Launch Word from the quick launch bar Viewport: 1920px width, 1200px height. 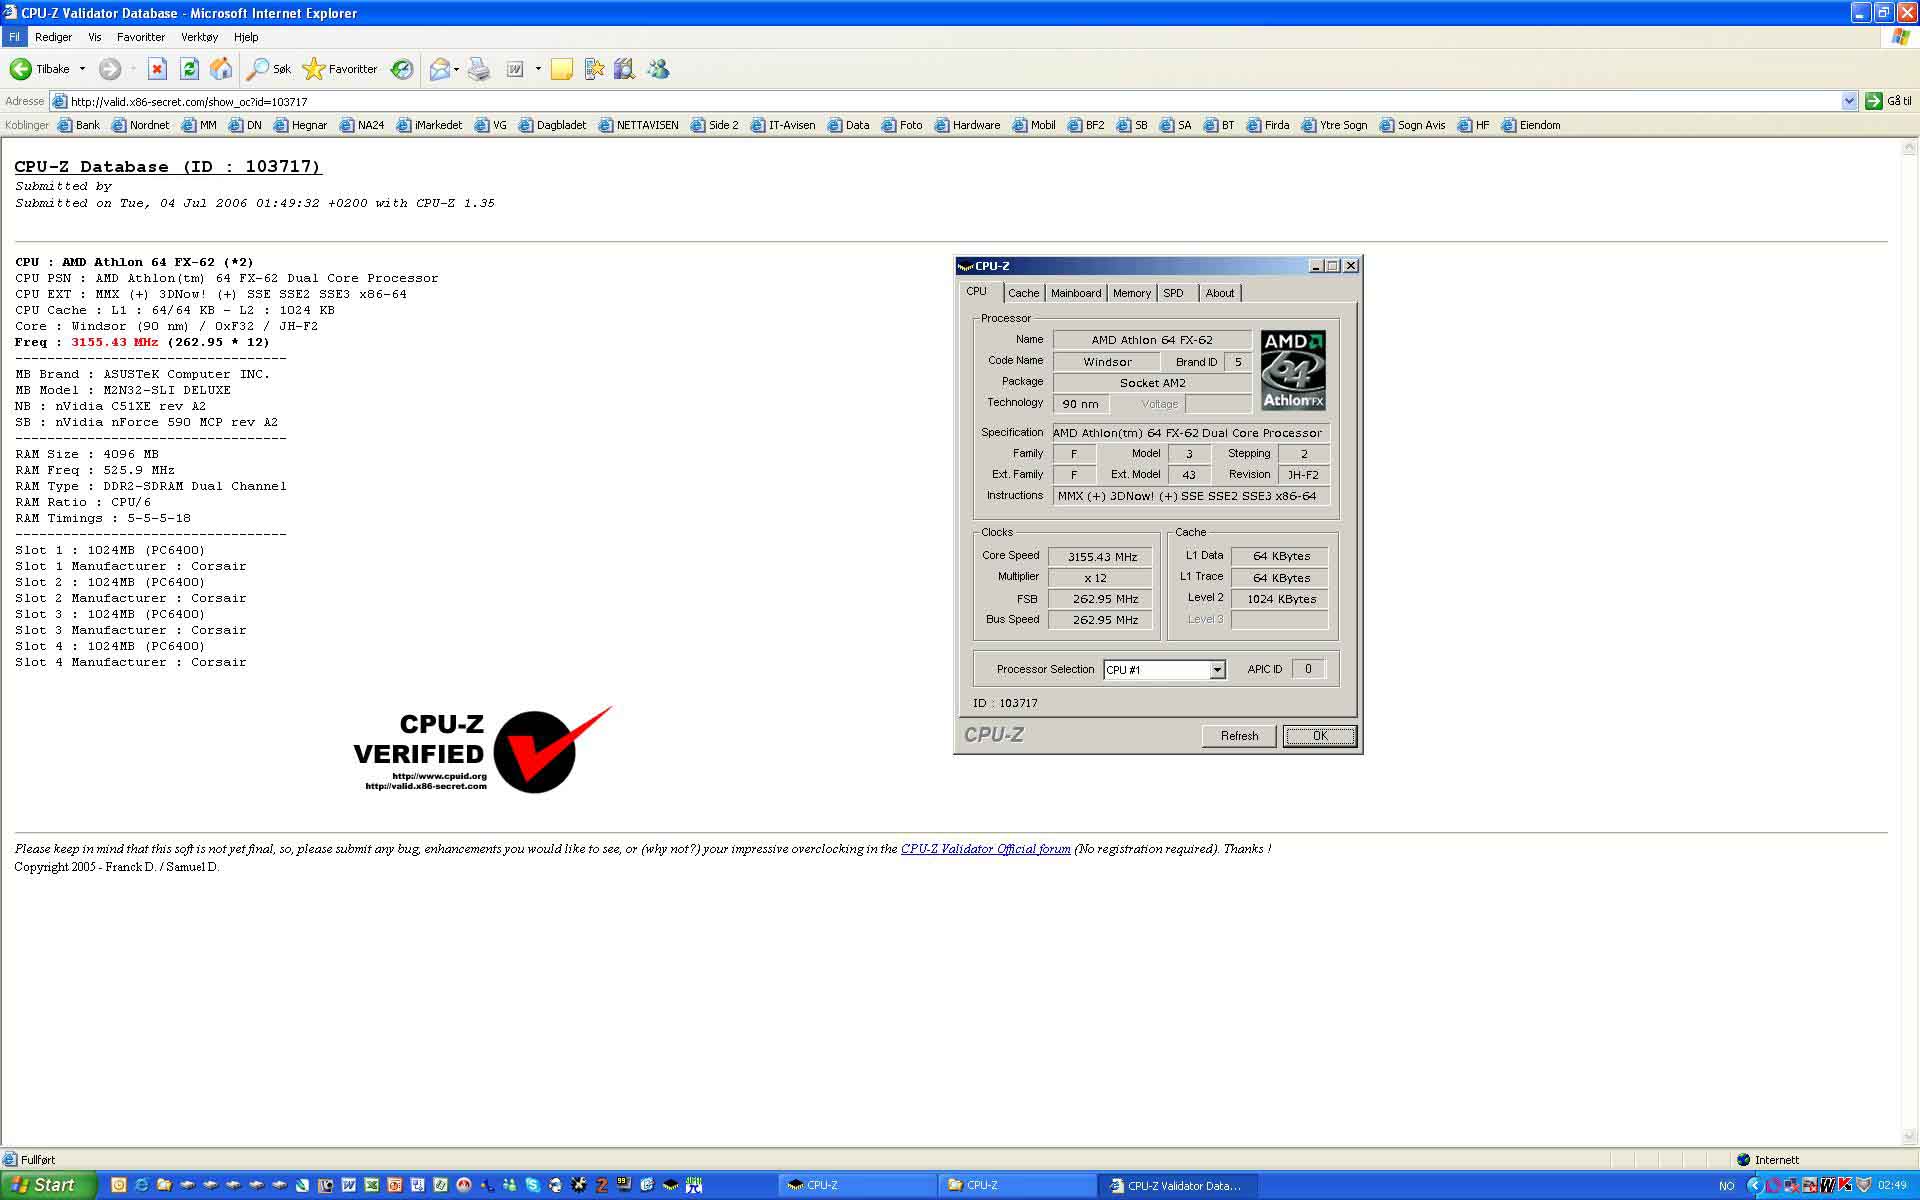click(x=349, y=1185)
